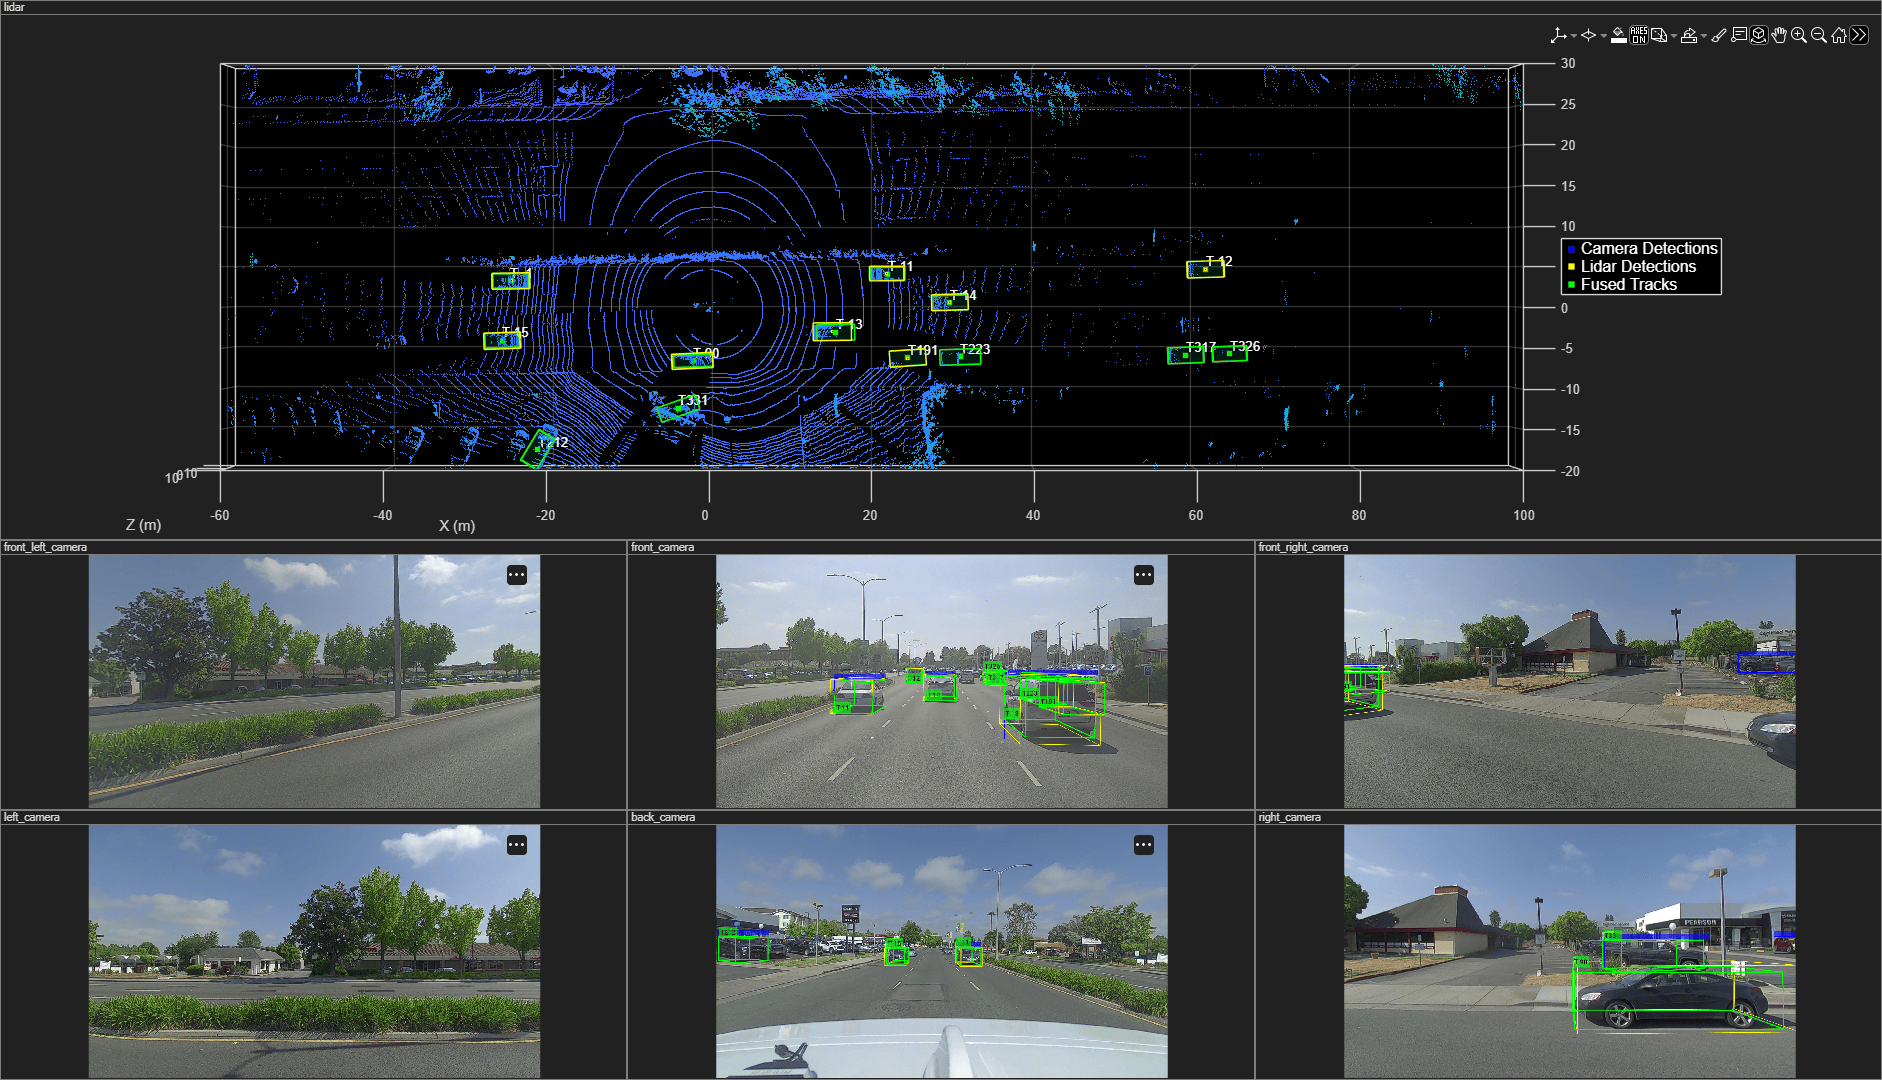1882x1080 pixels.
Task: Enable the data tips tool
Action: (1738, 35)
